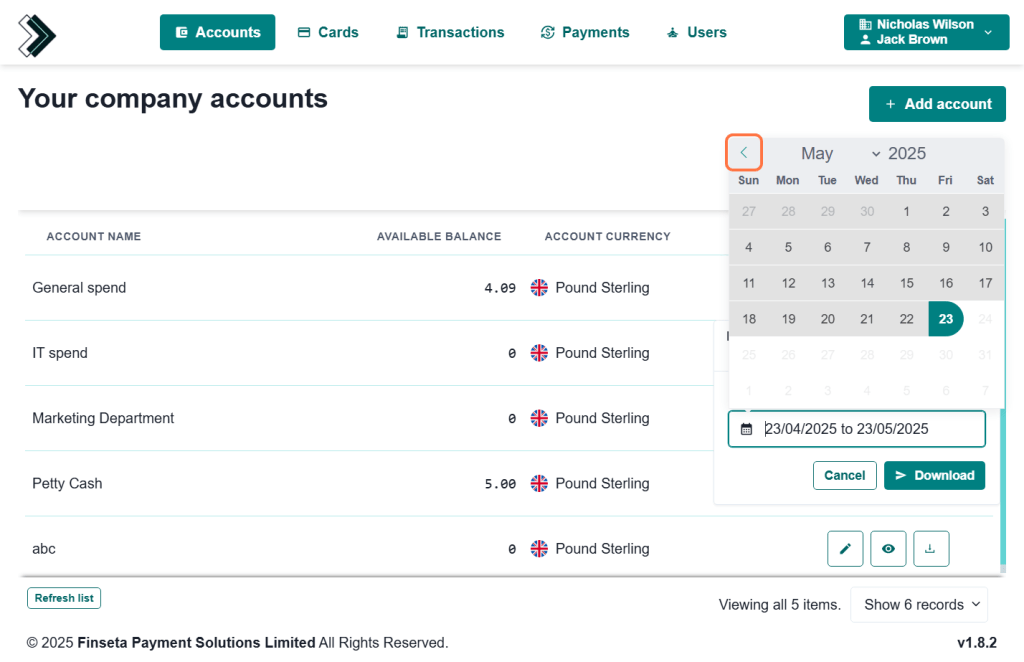Click the company logo icon
The height and width of the screenshot is (662, 1024).
tap(37, 35)
